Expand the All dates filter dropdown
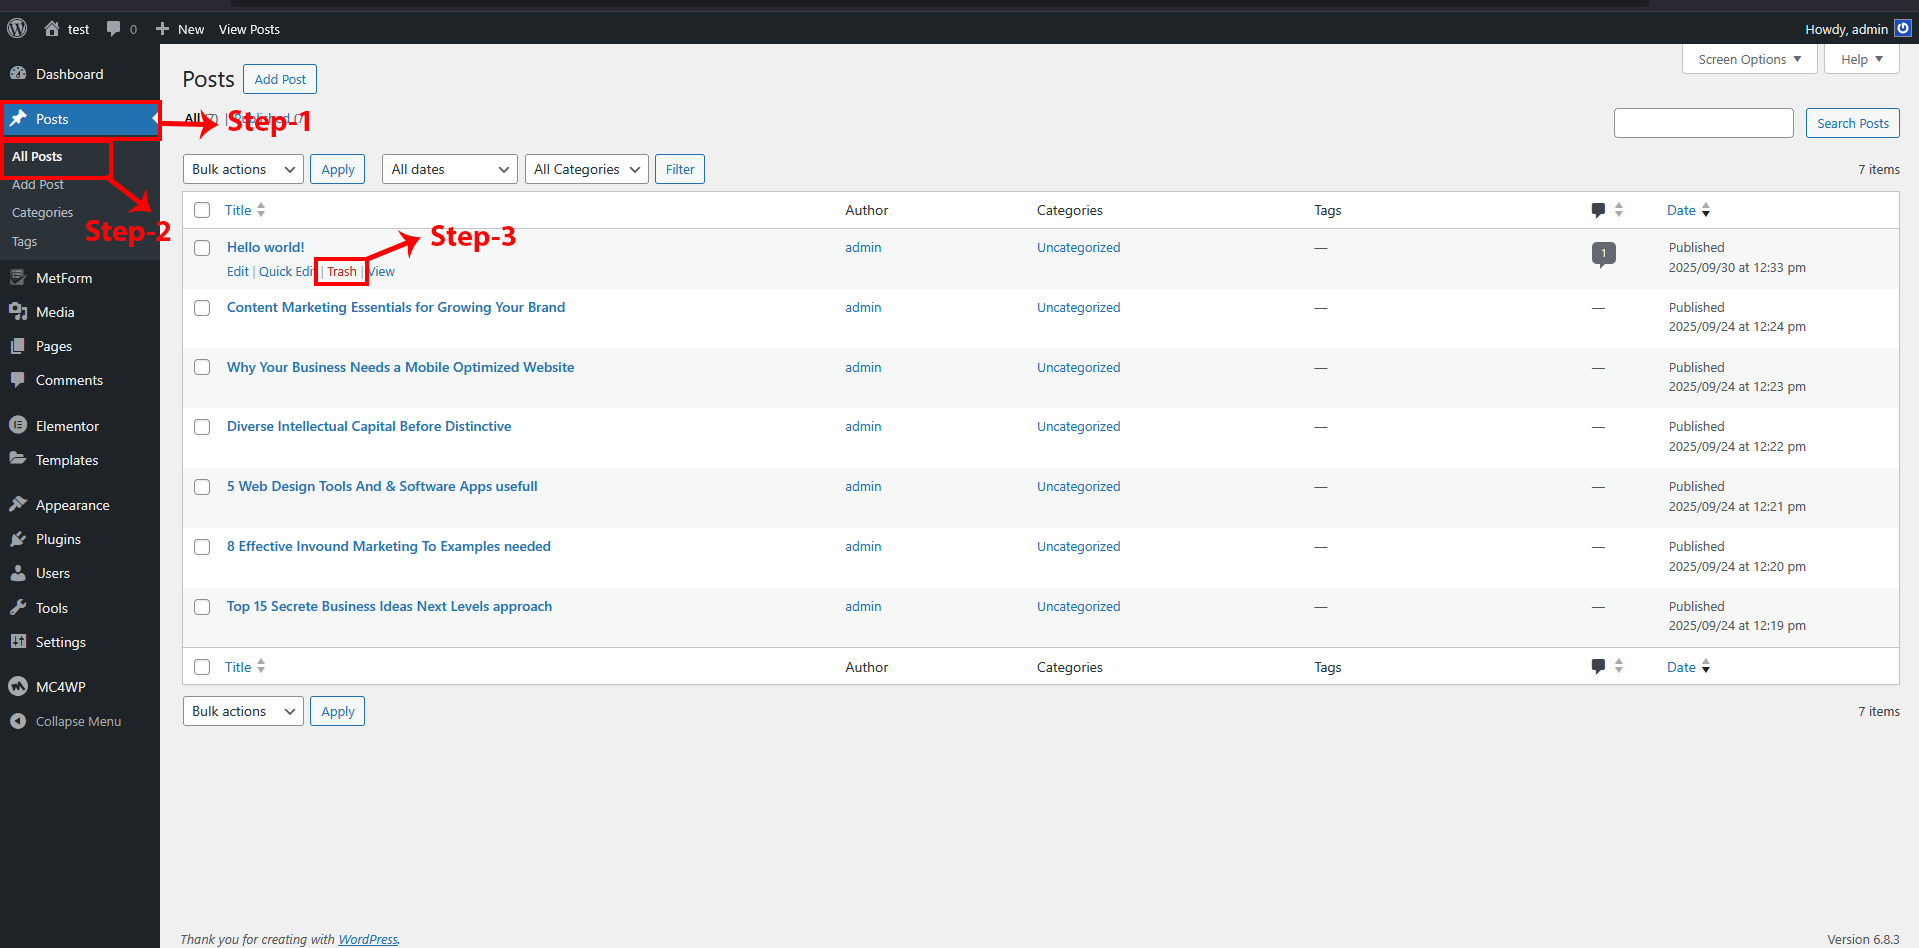 (449, 169)
